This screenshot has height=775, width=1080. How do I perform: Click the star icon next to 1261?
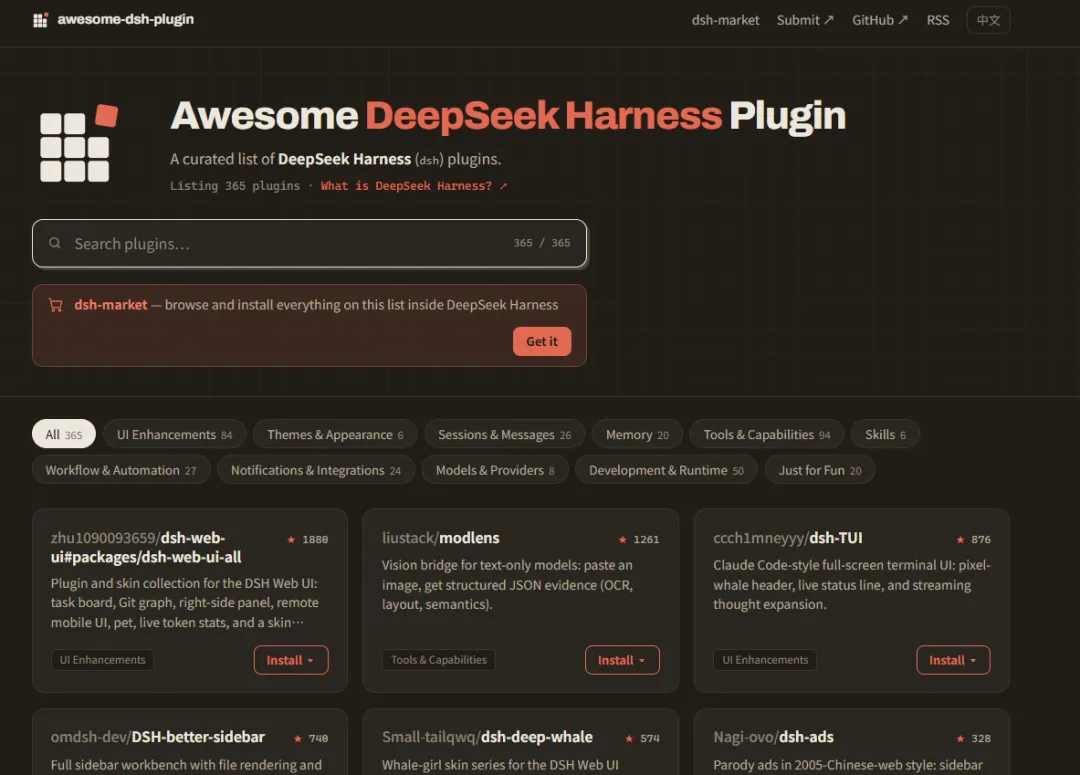pyautogui.click(x=623, y=539)
